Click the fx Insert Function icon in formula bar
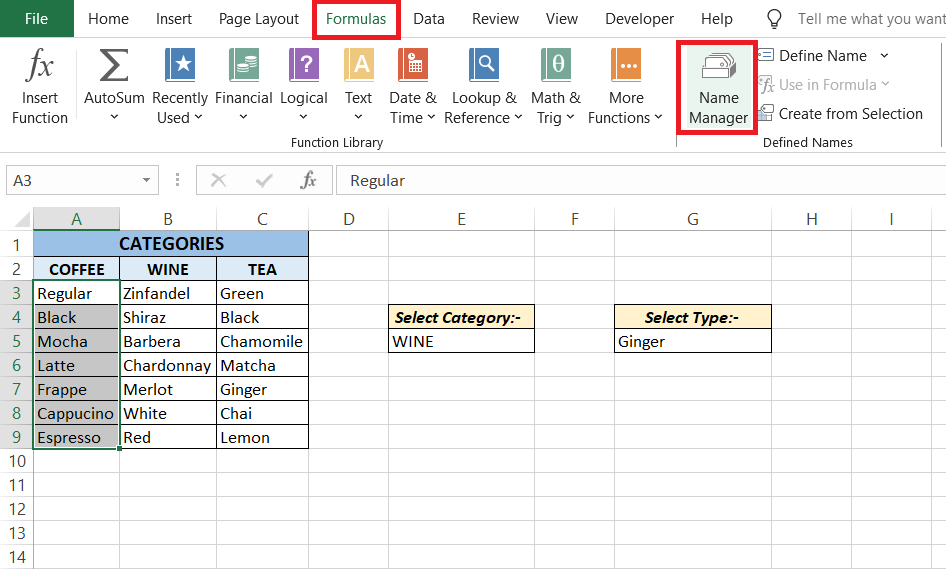Image resolution: width=946 pixels, height=569 pixels. pyautogui.click(x=308, y=180)
